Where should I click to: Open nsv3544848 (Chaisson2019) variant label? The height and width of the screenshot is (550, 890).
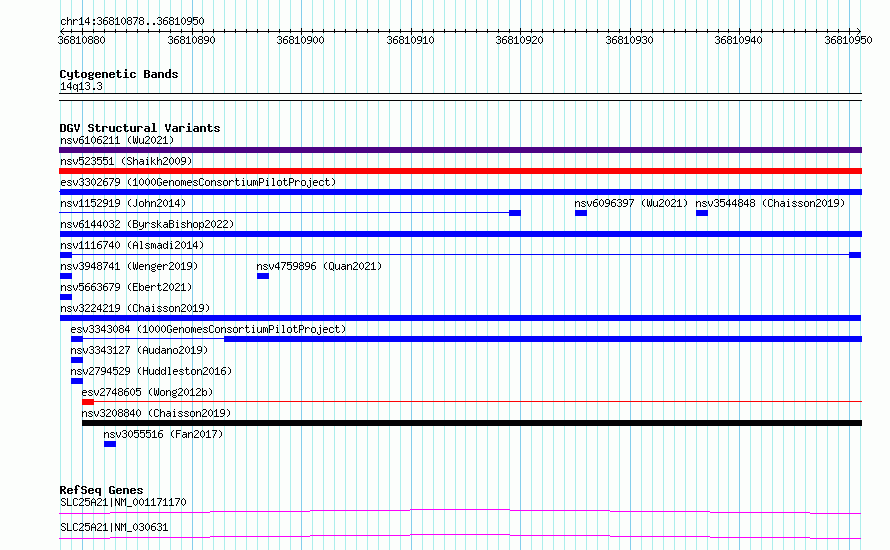click(770, 203)
